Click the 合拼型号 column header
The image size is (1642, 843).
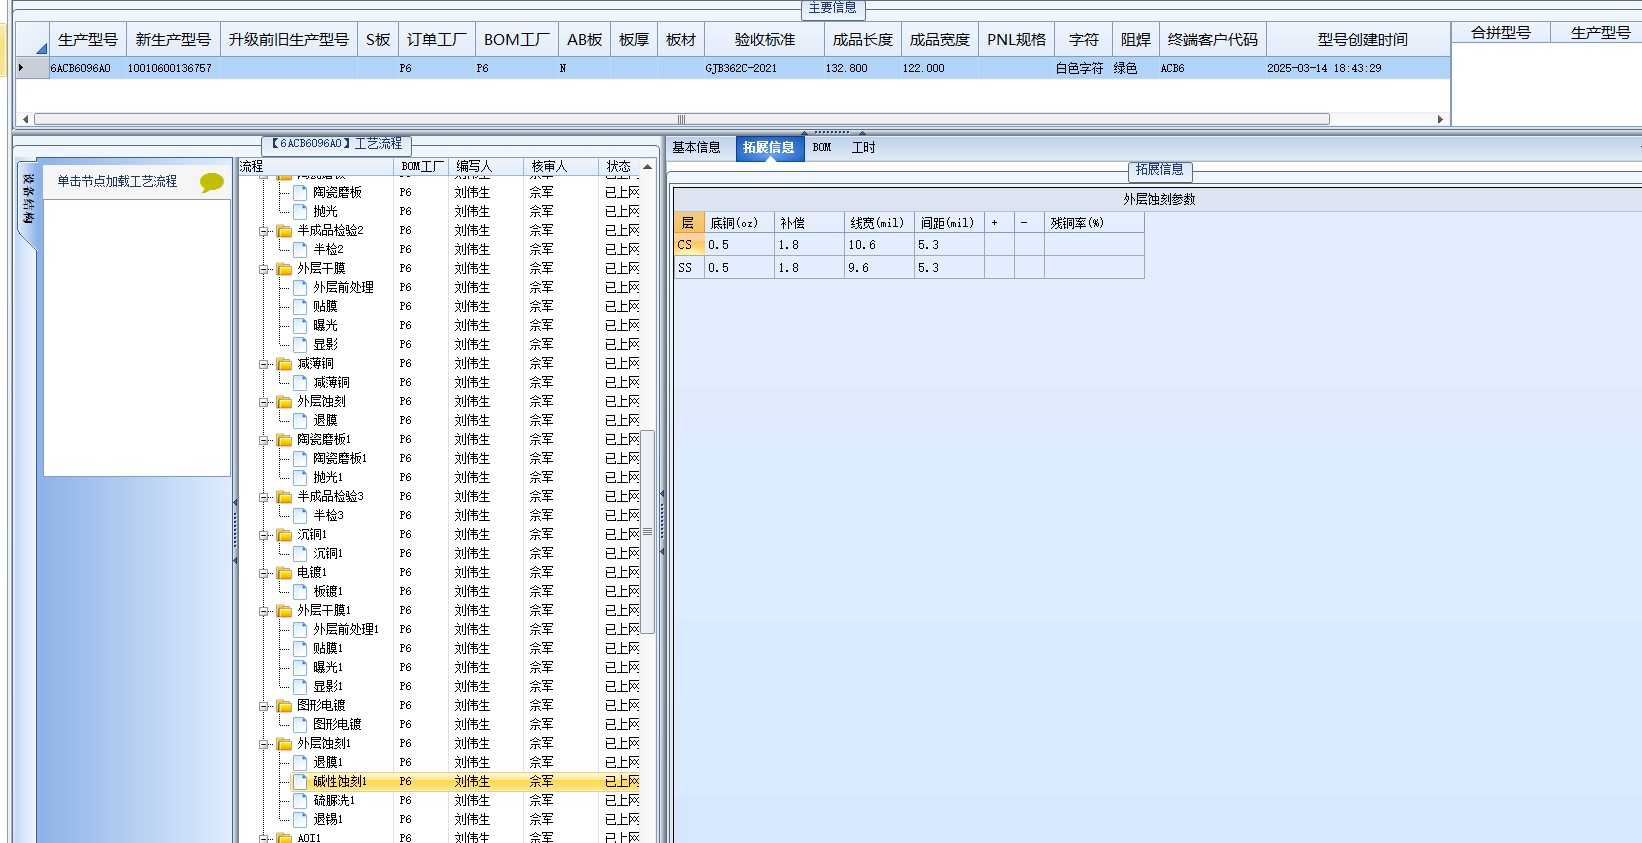(x=1501, y=33)
